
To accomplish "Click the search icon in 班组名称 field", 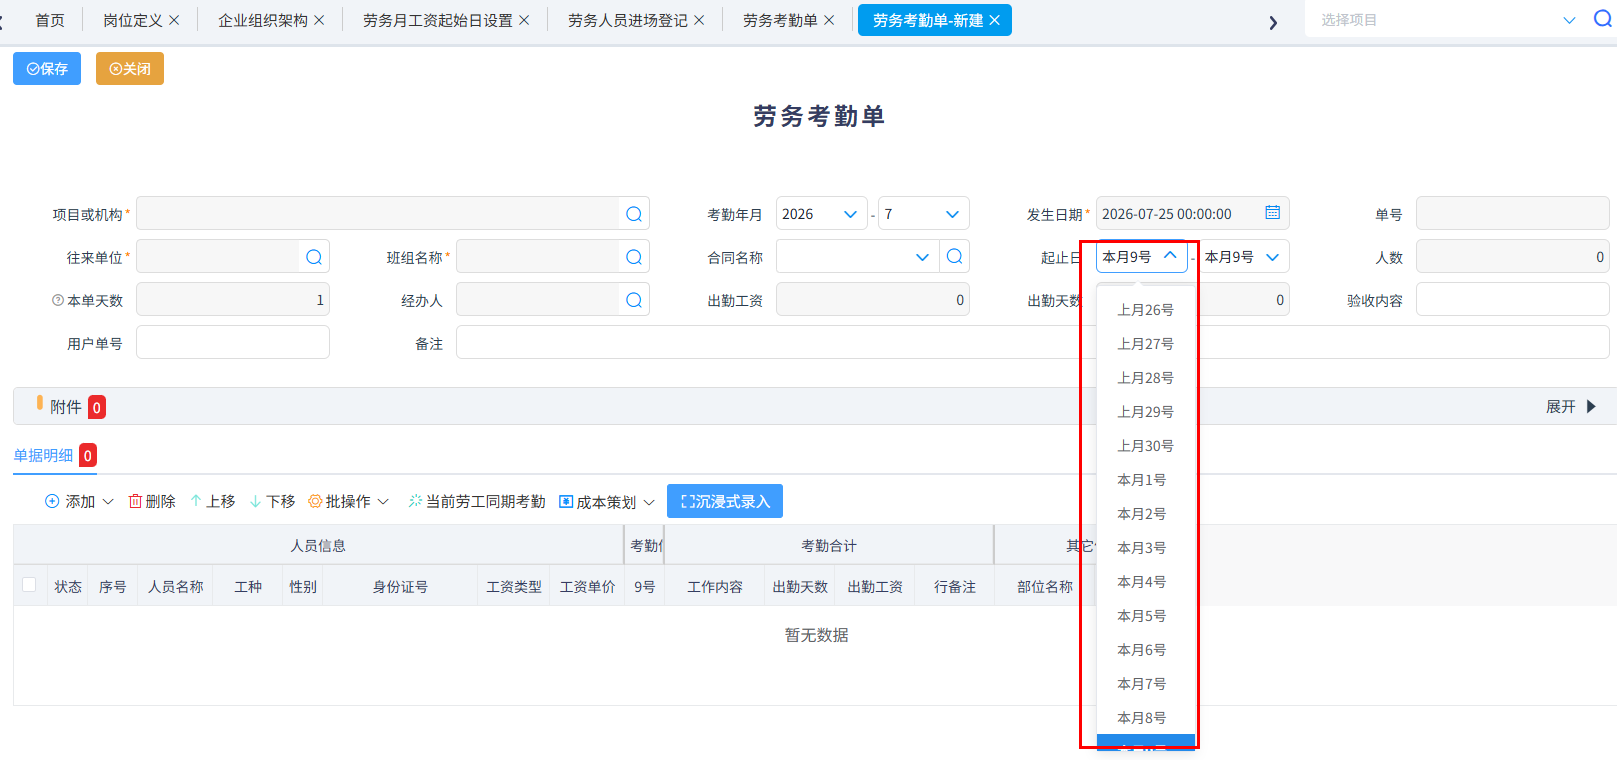I will 634,257.
